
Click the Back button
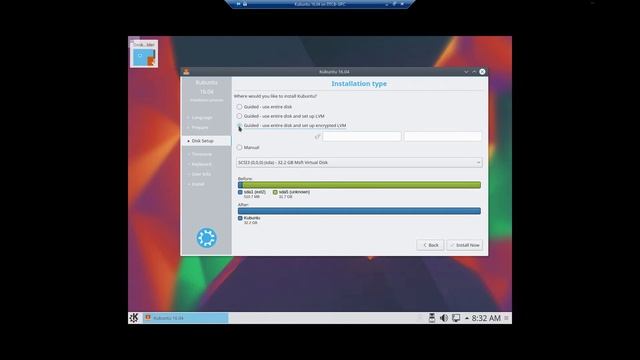click(x=430, y=245)
